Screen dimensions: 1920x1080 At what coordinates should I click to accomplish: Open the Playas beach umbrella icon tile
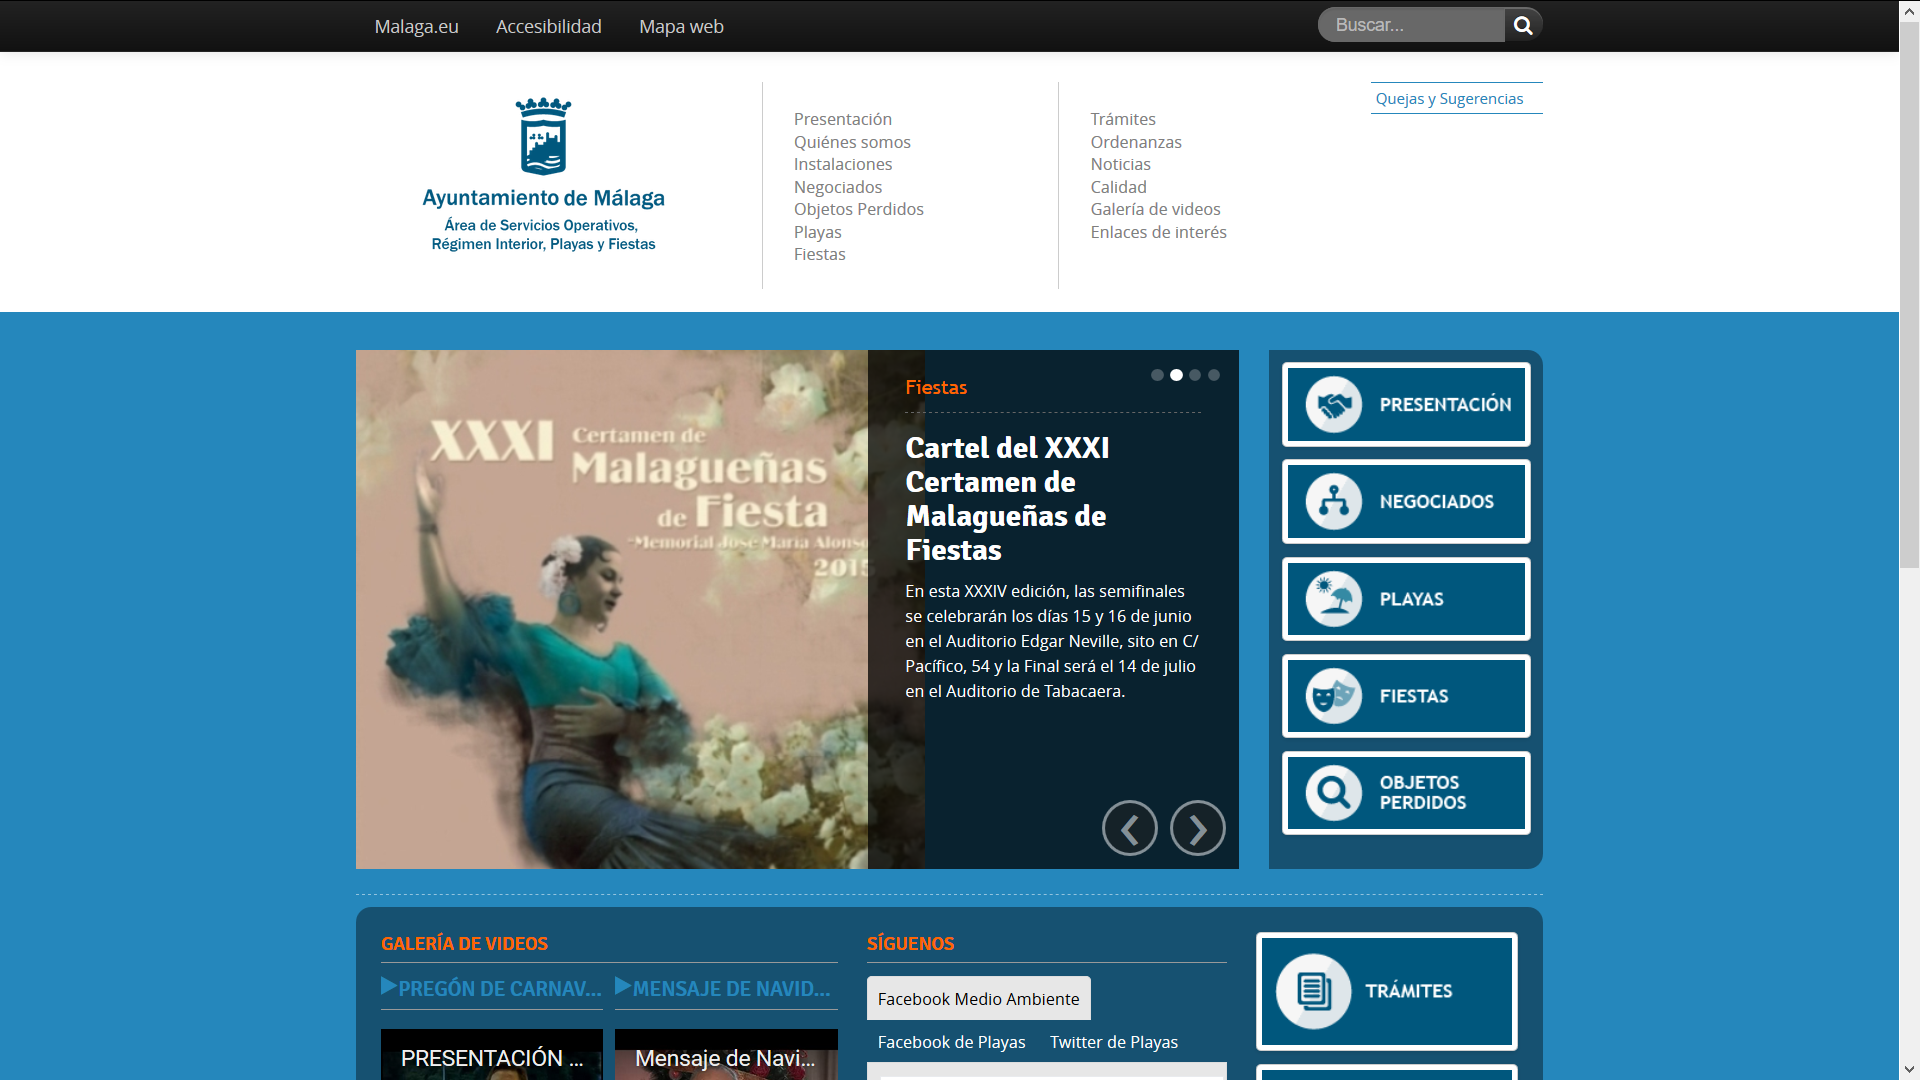[1406, 598]
